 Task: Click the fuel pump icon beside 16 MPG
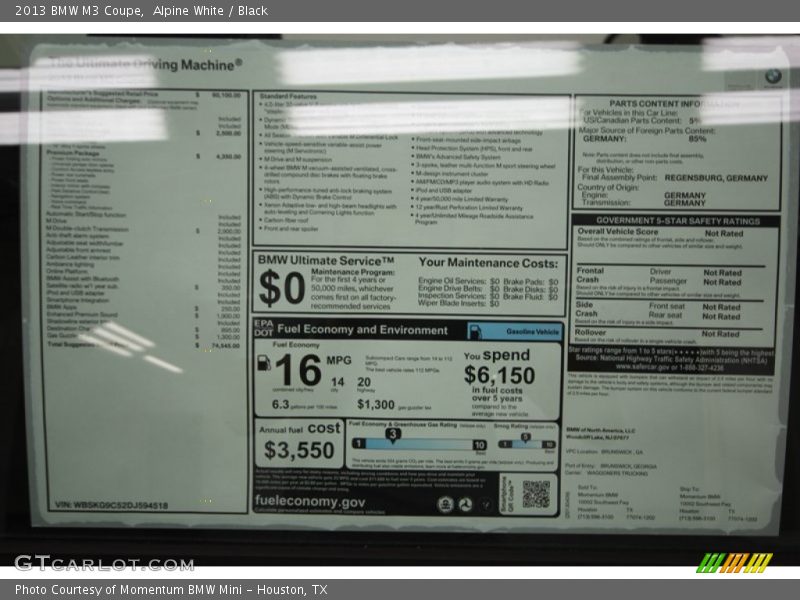click(264, 363)
